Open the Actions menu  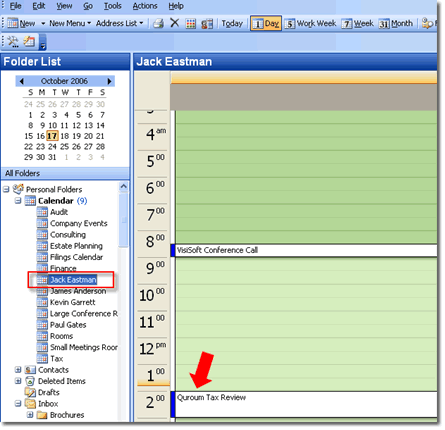[145, 6]
